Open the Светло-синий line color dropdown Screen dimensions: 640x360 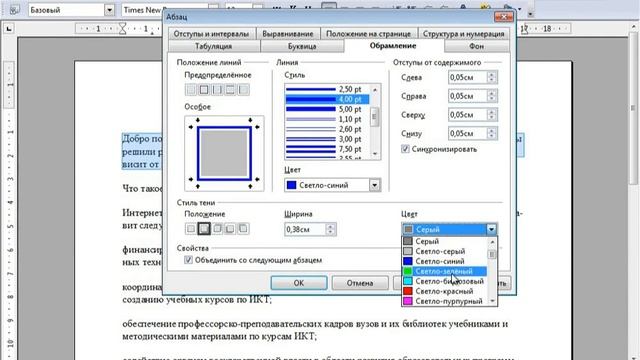(x=374, y=185)
